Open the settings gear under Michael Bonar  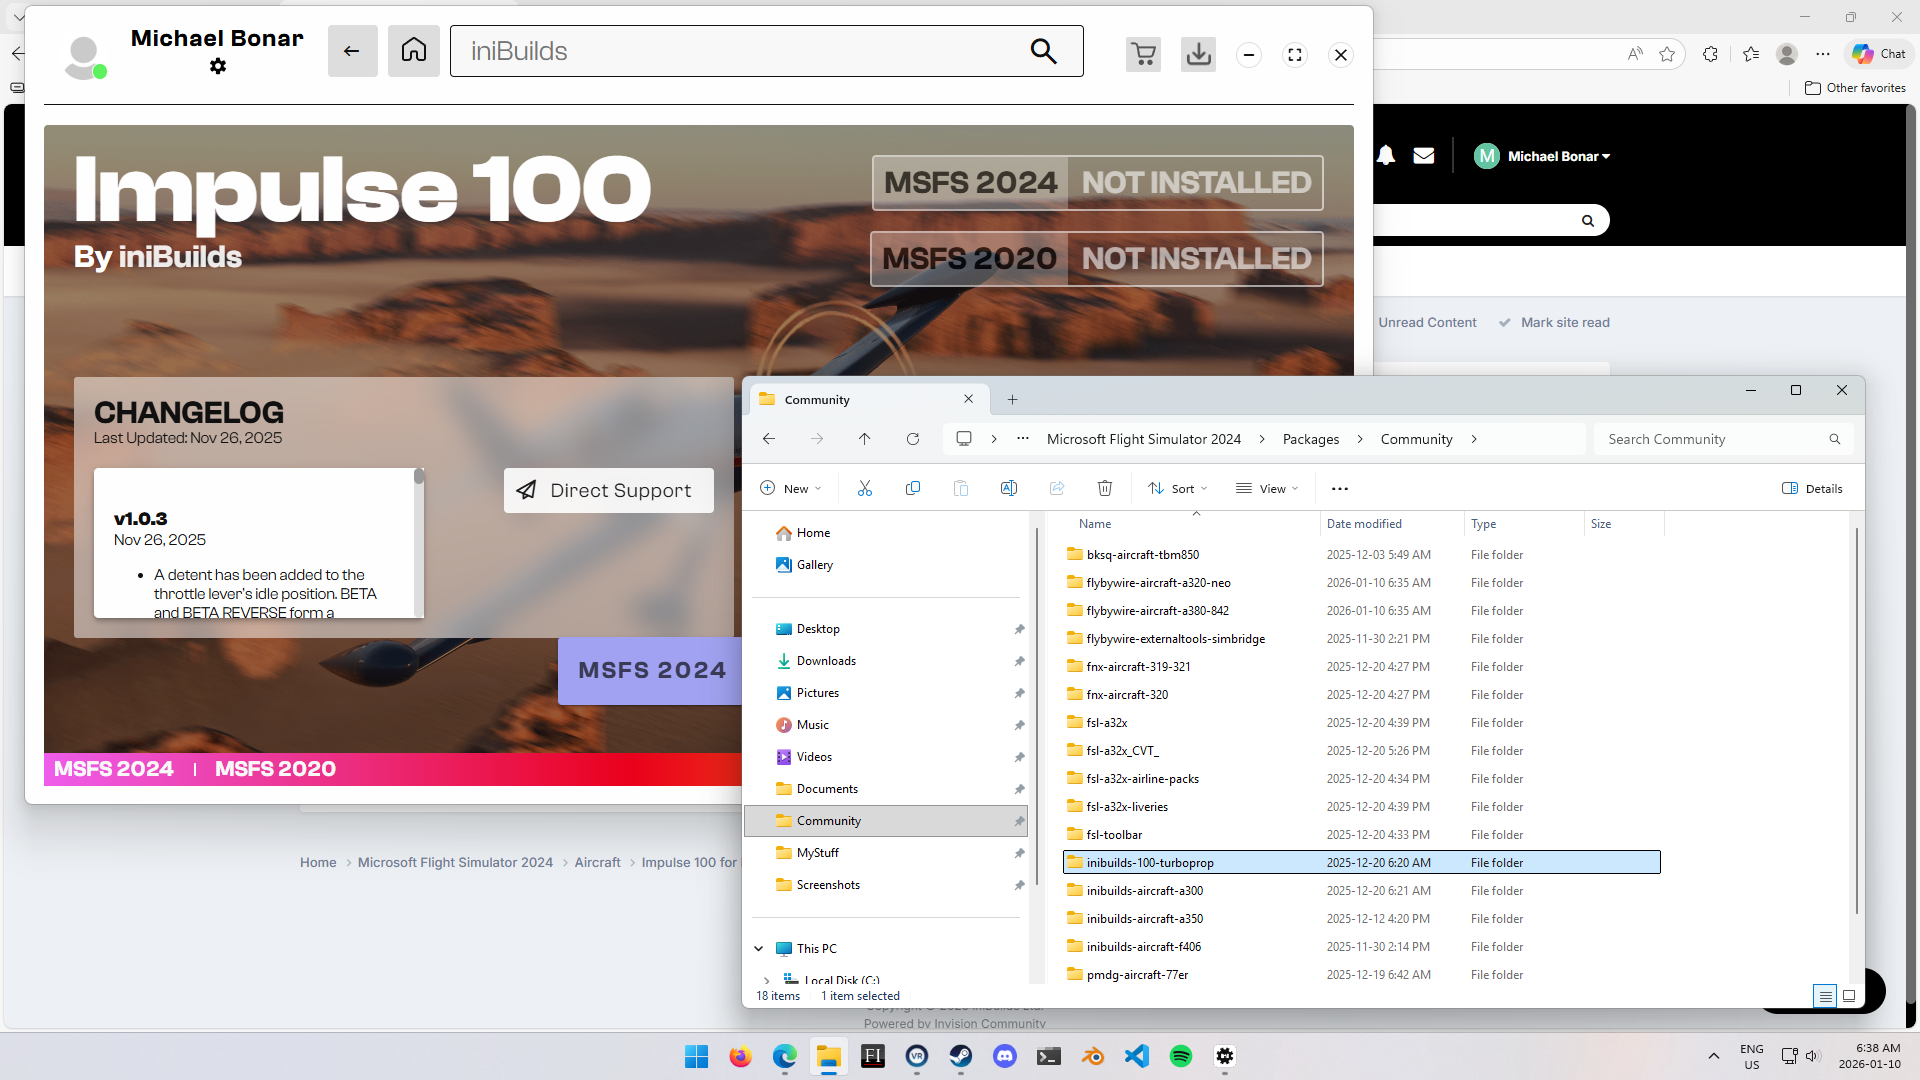(x=218, y=66)
